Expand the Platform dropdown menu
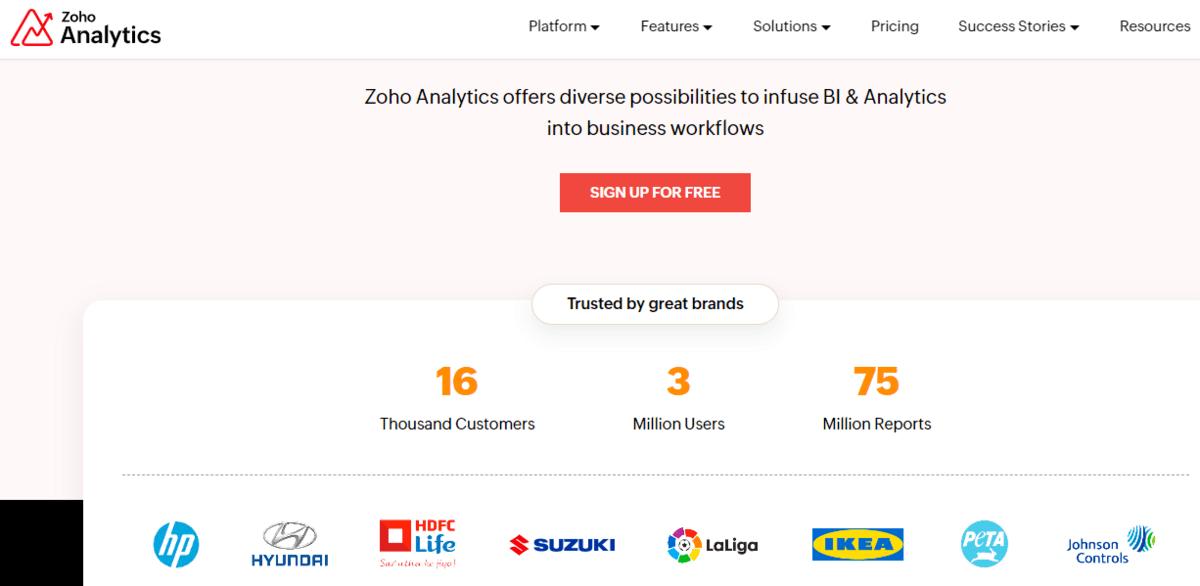Image resolution: width=1200 pixels, height=586 pixels. [x=564, y=27]
